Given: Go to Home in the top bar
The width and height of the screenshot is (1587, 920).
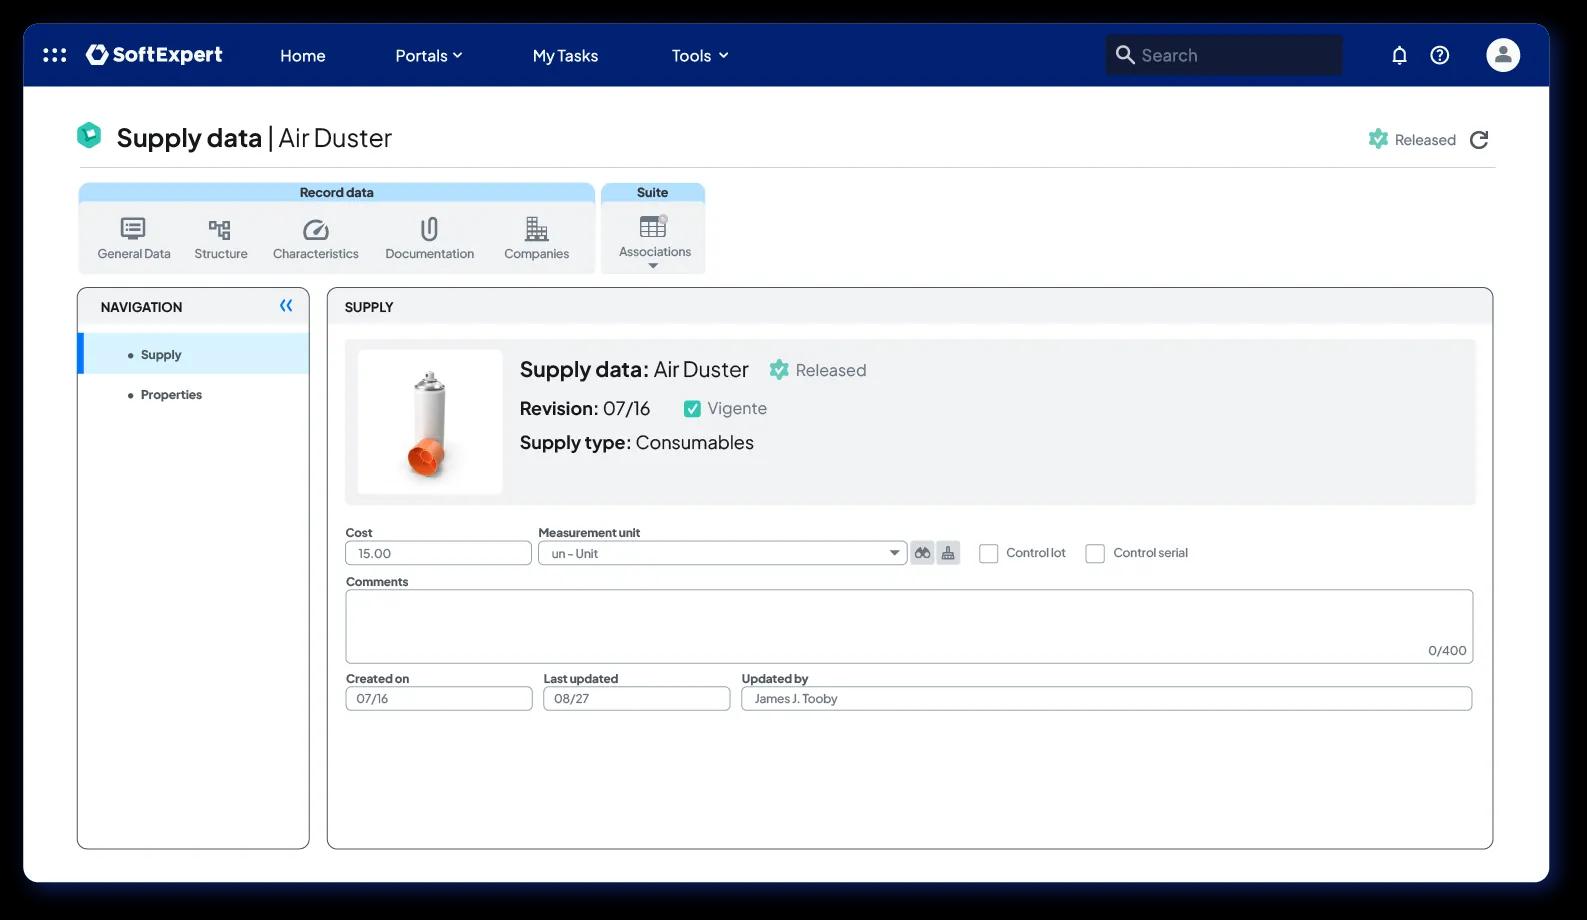Looking at the screenshot, I should (302, 56).
